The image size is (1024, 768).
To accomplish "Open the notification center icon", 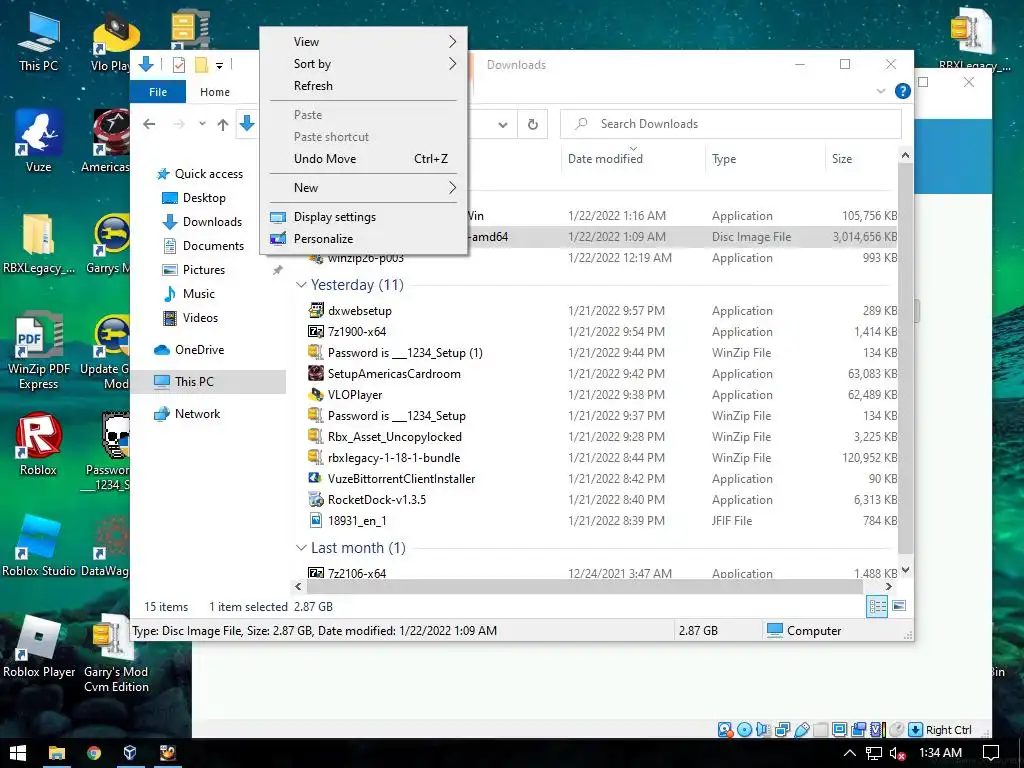I will (x=991, y=753).
